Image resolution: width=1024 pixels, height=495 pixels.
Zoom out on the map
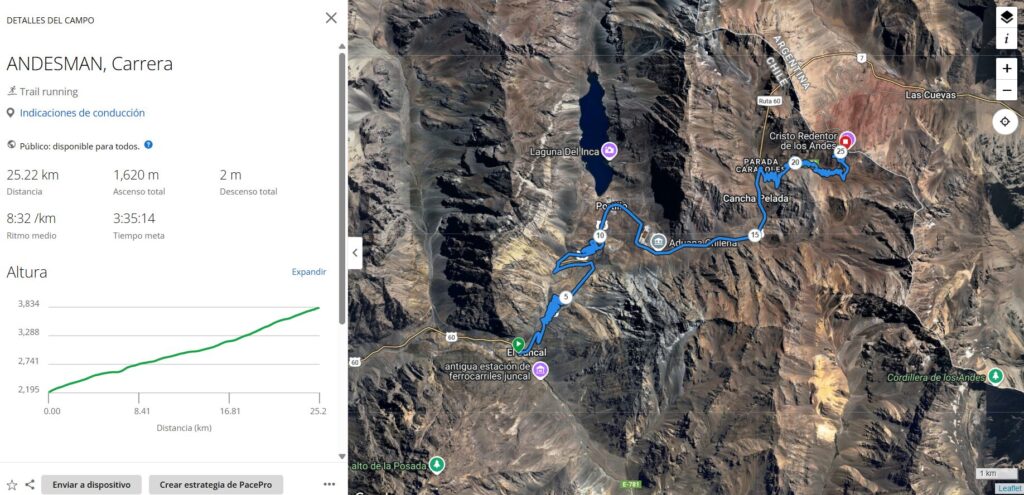click(1006, 89)
